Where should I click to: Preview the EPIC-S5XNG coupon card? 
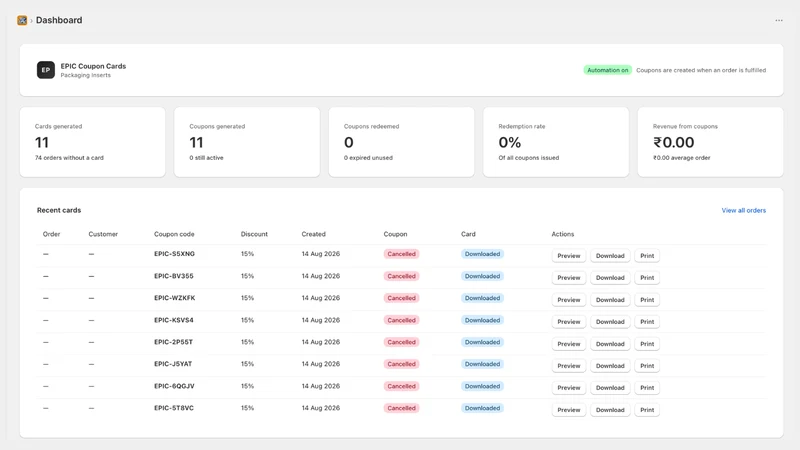tap(568, 256)
